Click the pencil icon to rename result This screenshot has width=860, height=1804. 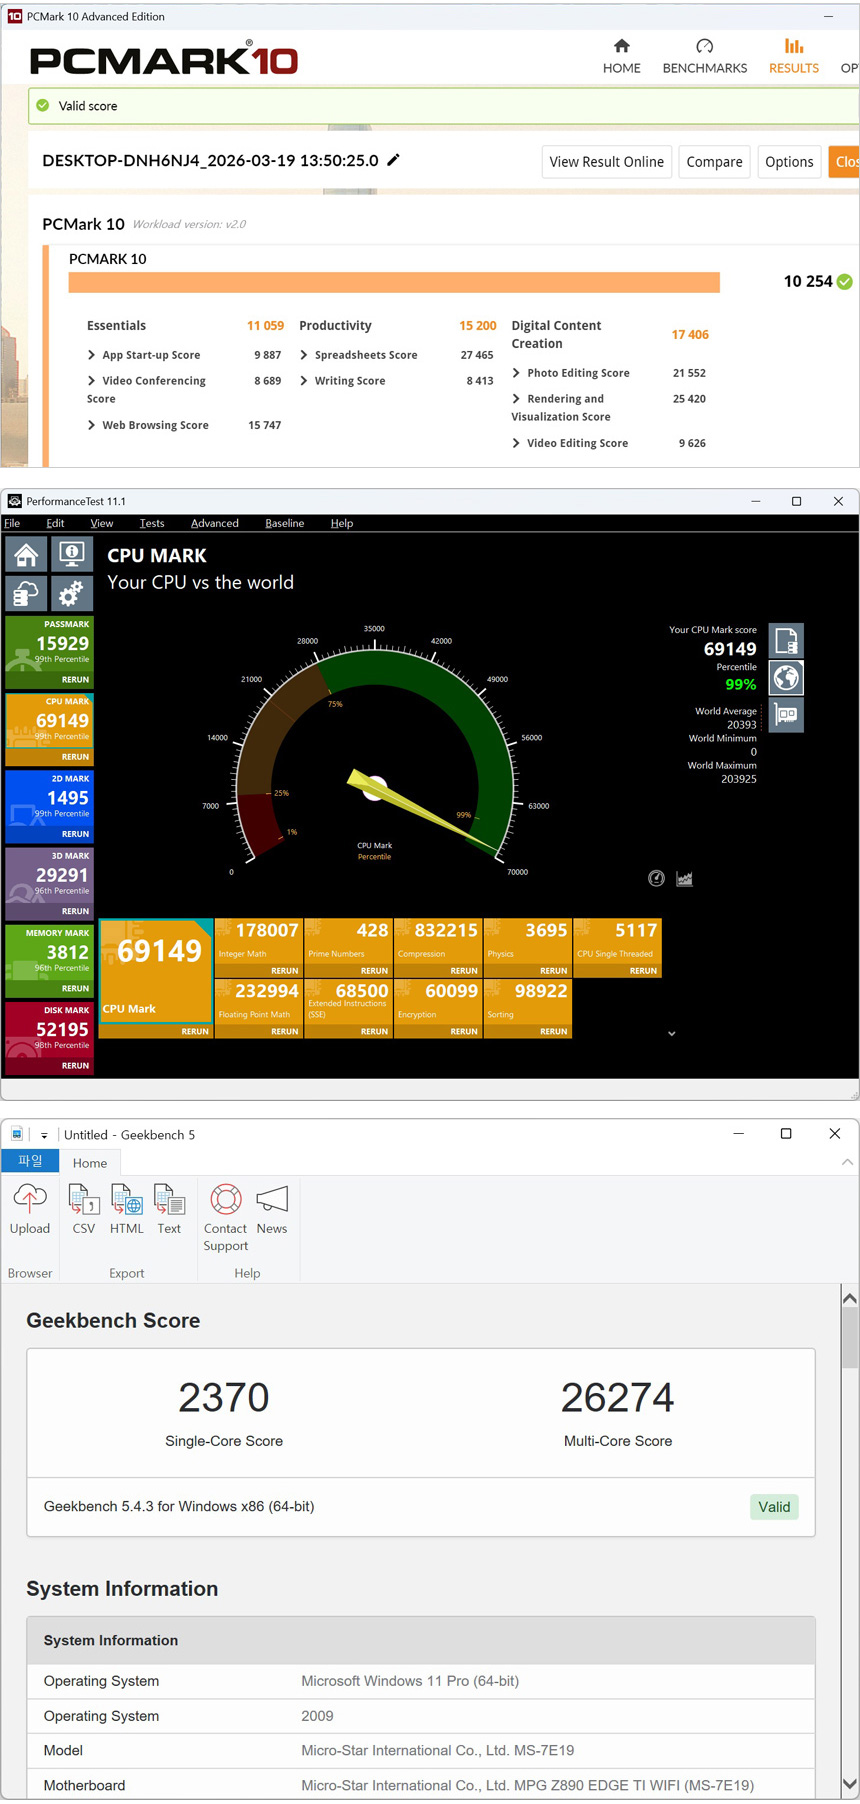(x=394, y=160)
